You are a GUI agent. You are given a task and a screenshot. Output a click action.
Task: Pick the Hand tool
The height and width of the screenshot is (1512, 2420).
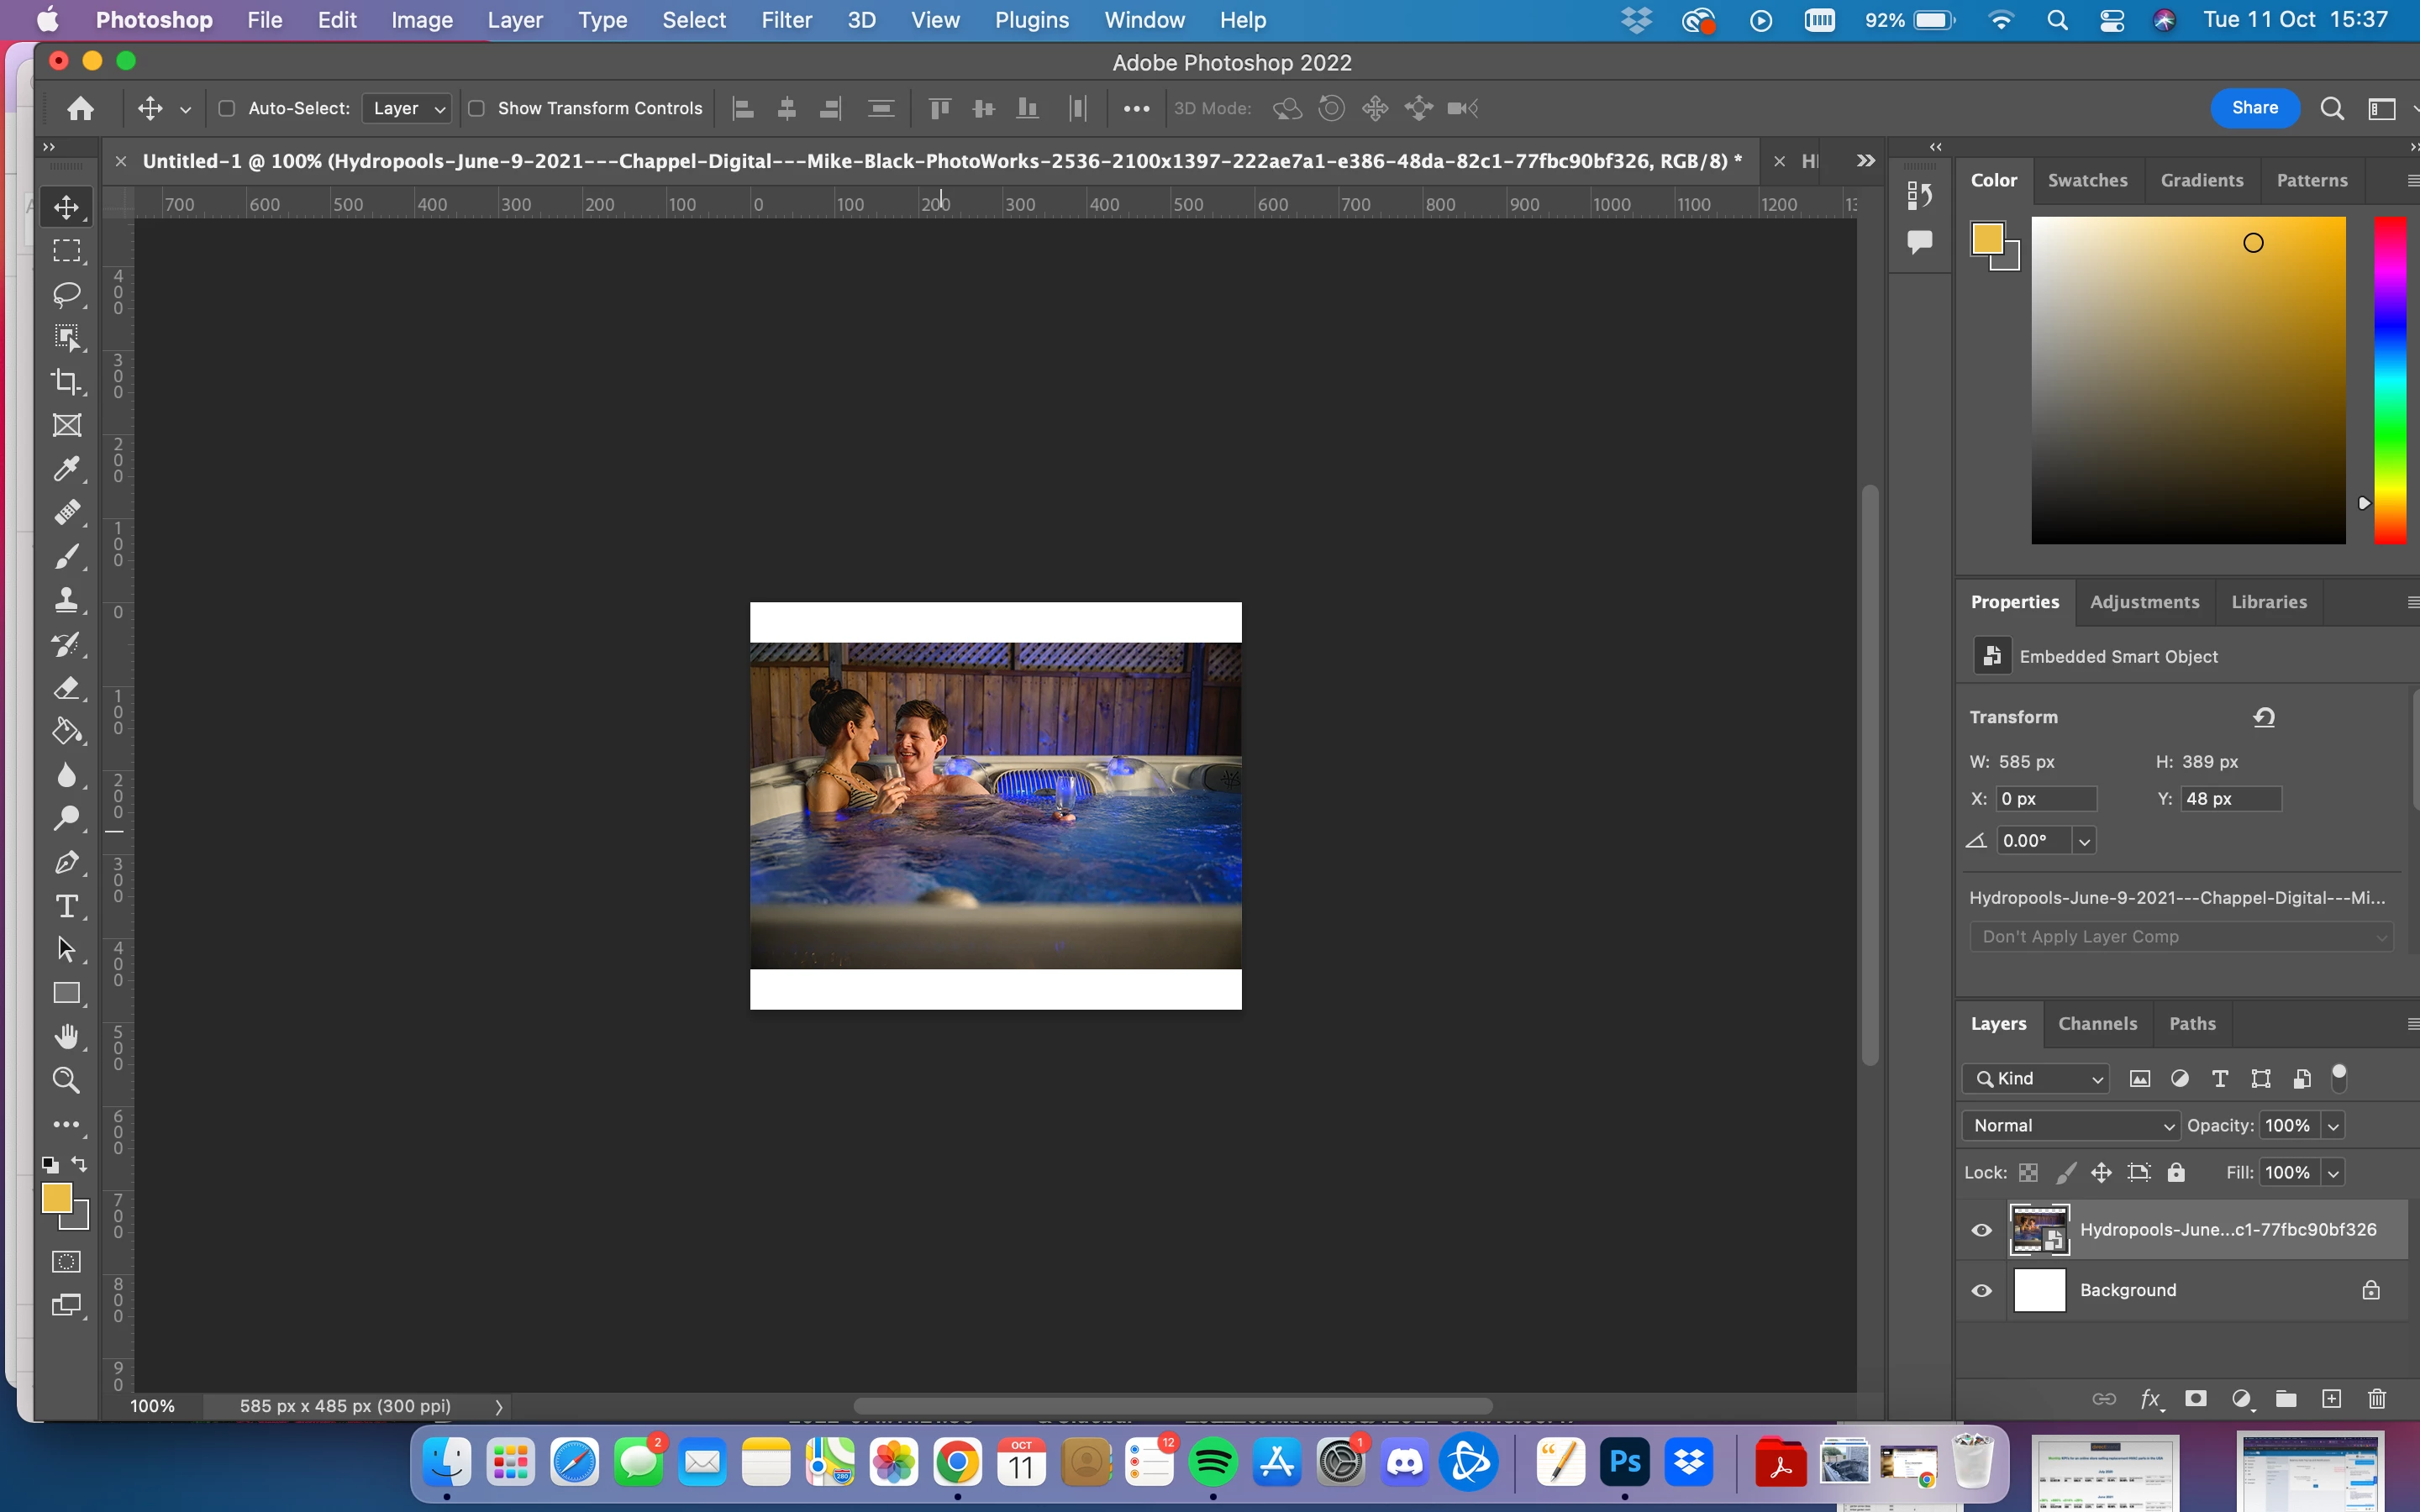point(67,1037)
